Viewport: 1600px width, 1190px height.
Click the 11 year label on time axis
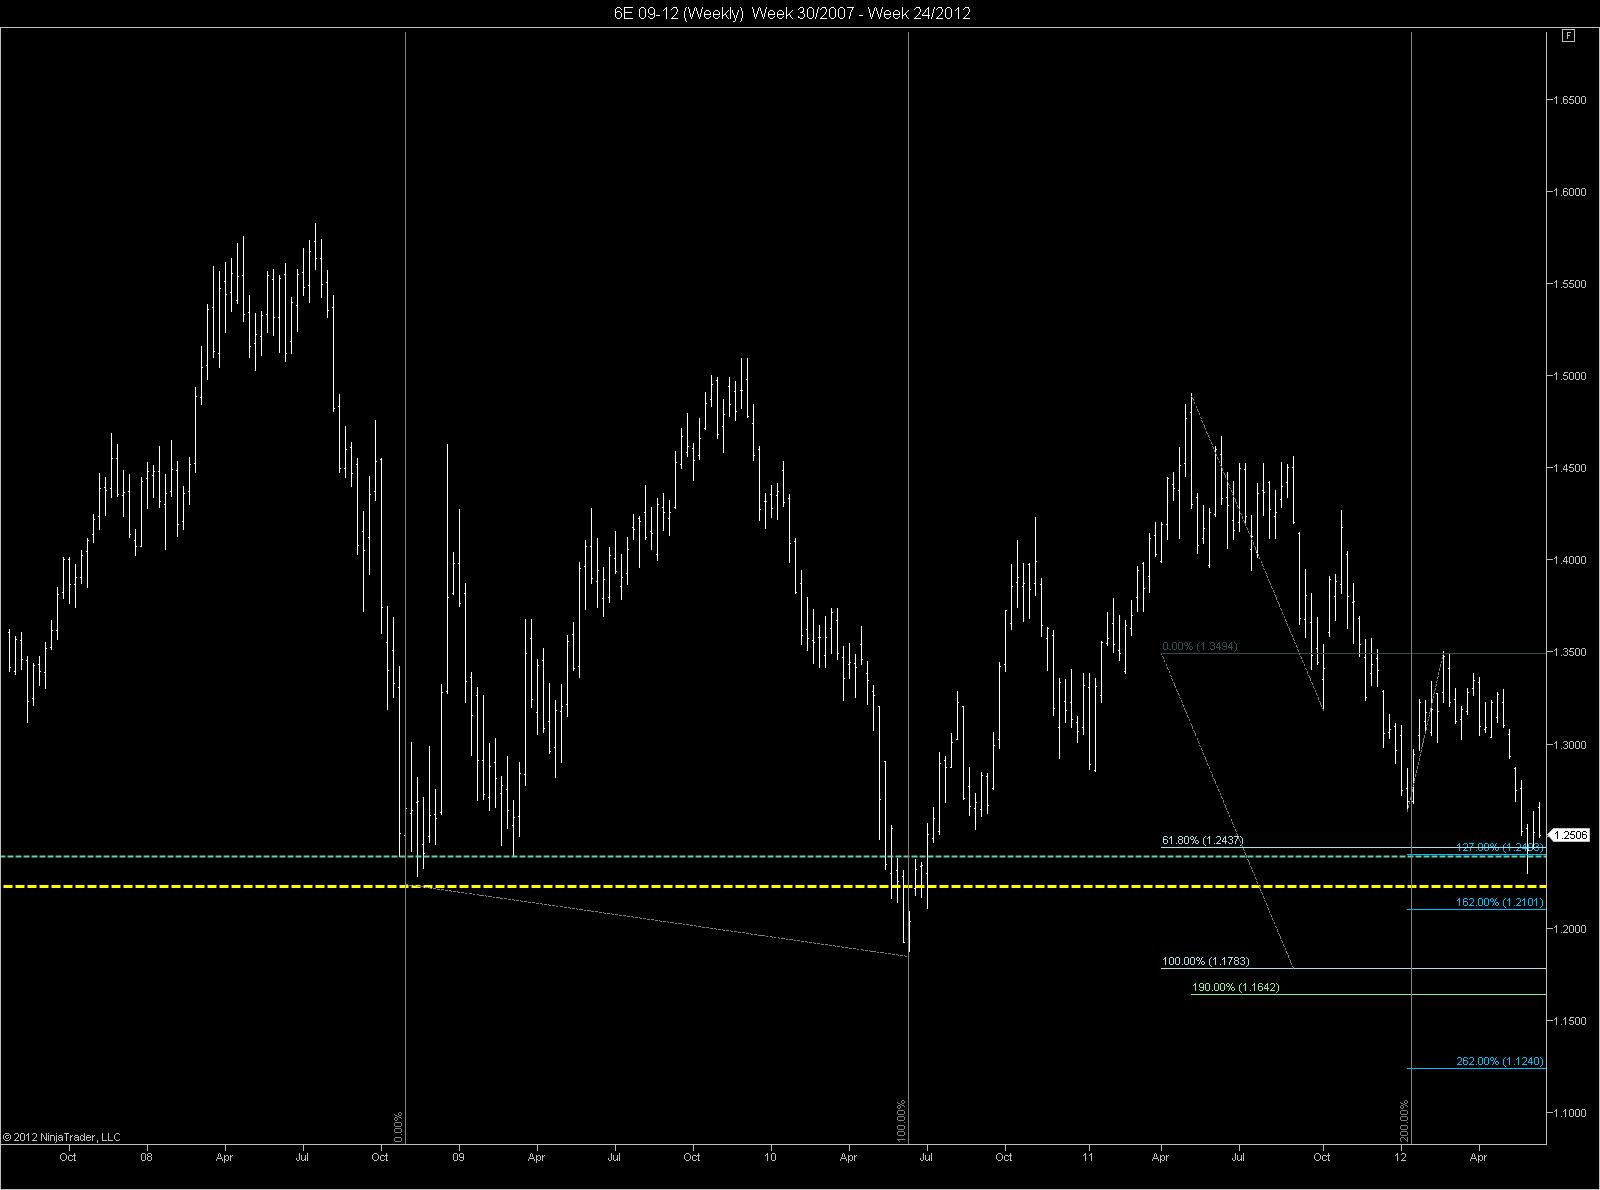click(x=1088, y=1157)
